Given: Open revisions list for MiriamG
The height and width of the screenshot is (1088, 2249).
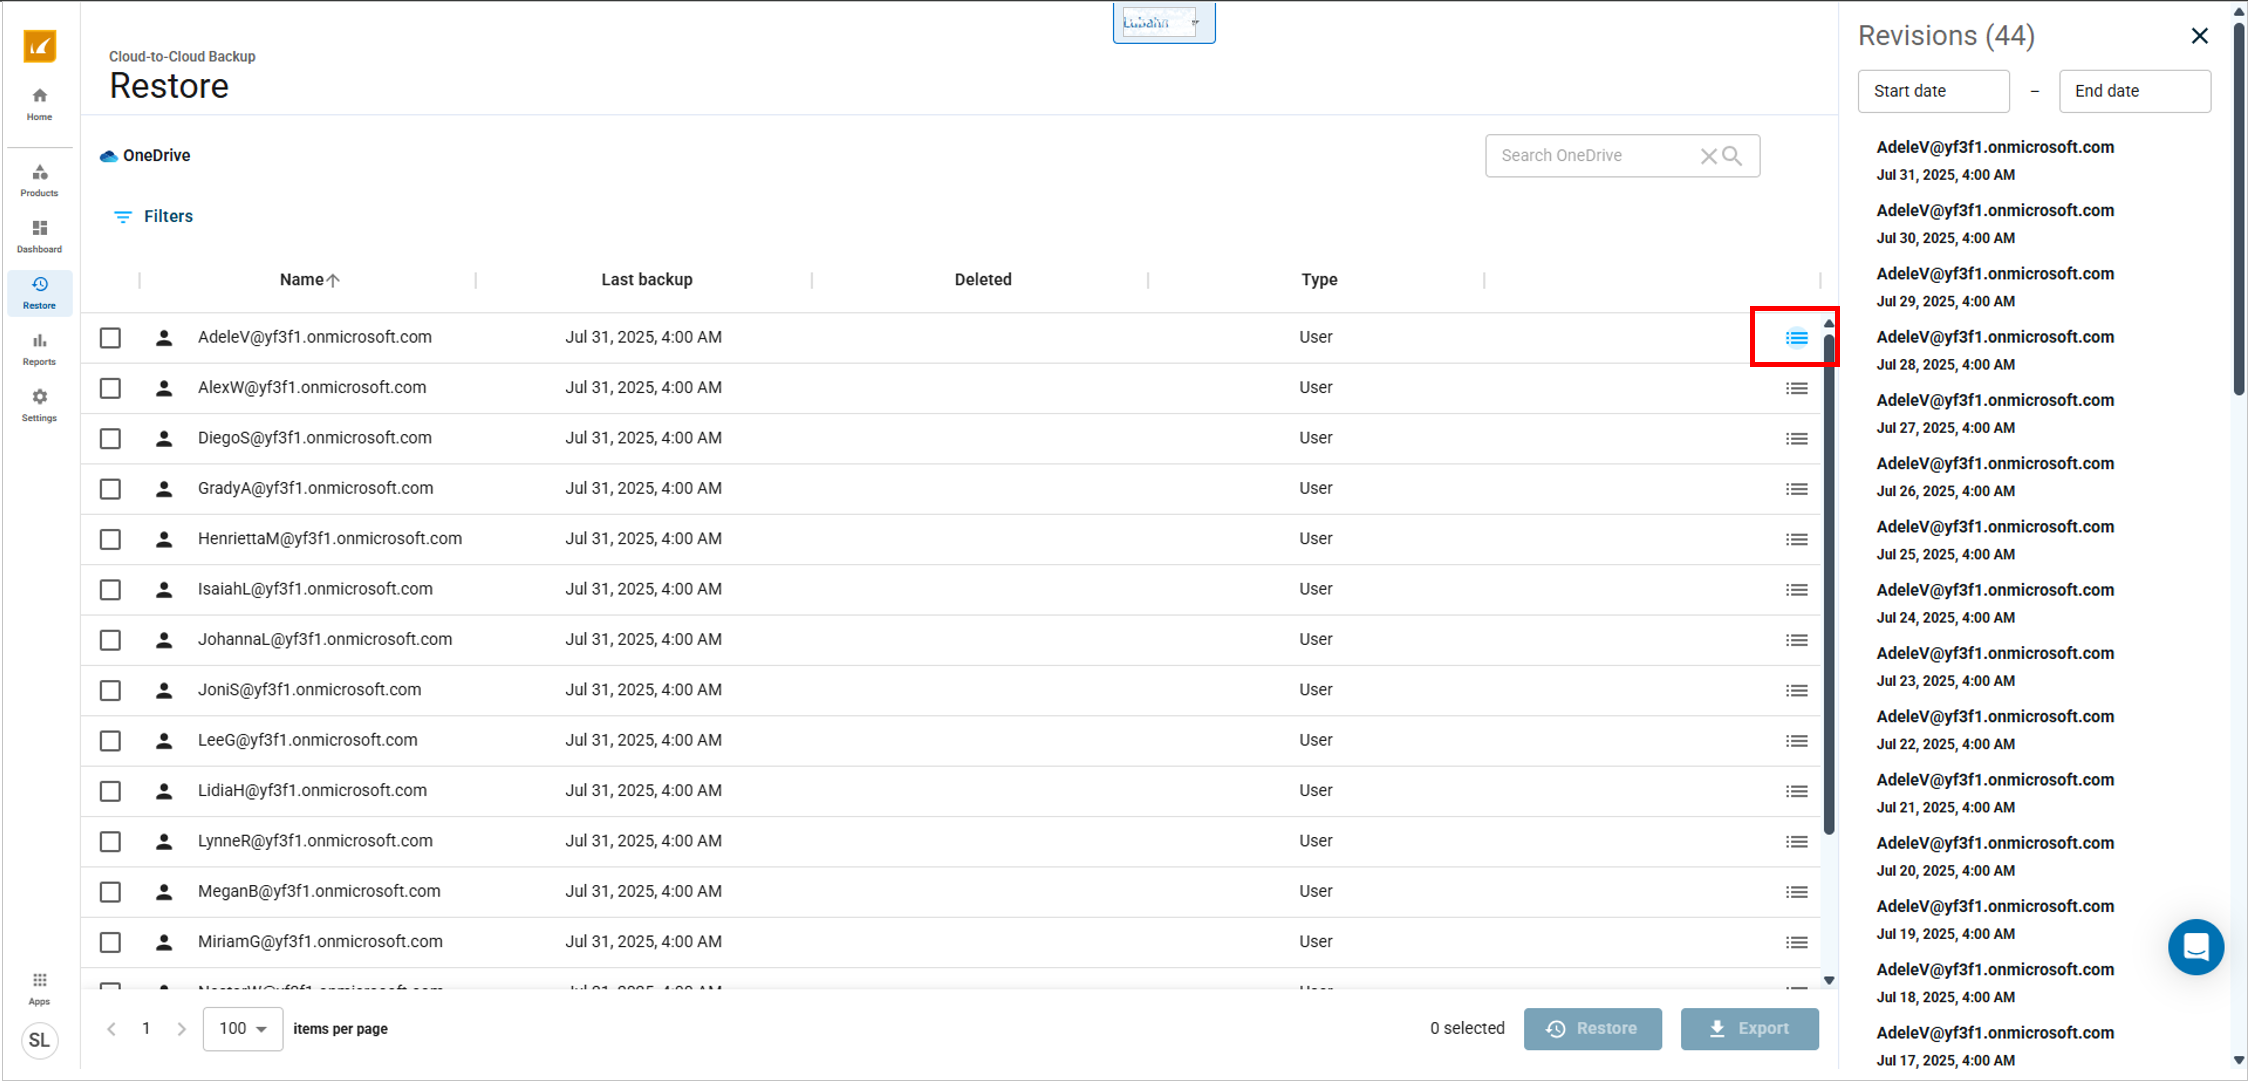Looking at the screenshot, I should point(1796,942).
